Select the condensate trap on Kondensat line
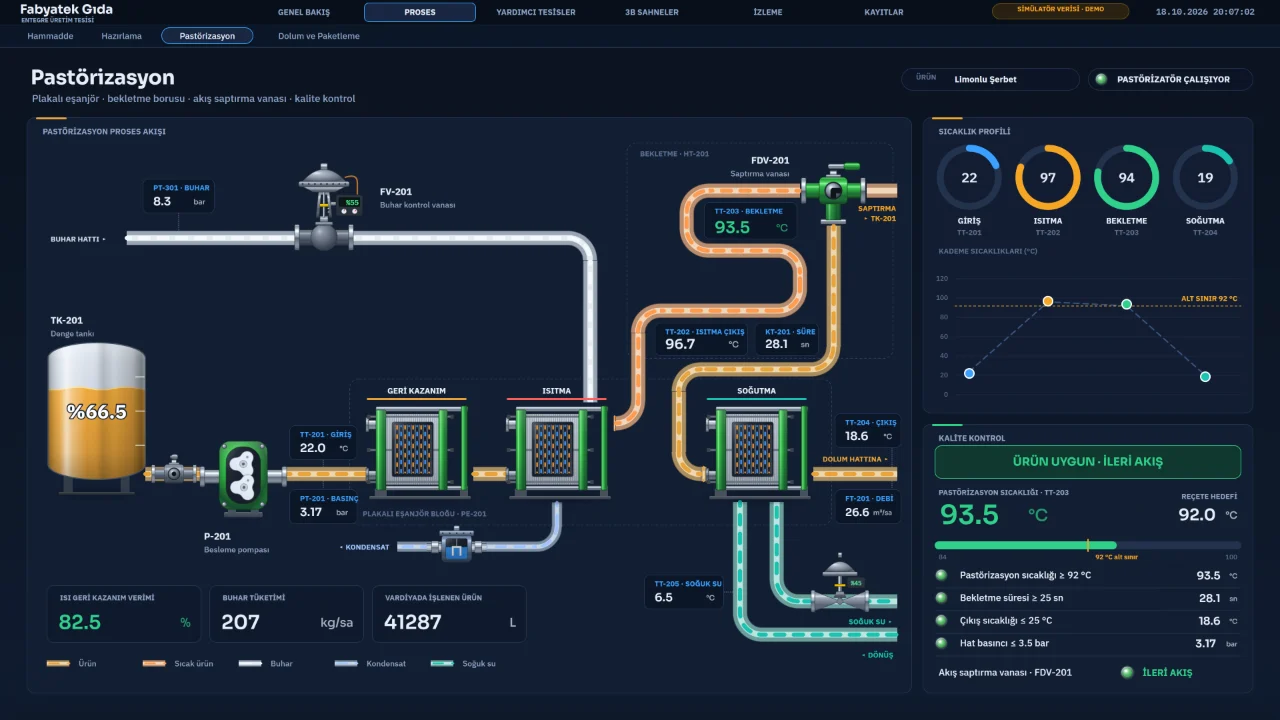This screenshot has height=720, width=1280. click(455, 546)
